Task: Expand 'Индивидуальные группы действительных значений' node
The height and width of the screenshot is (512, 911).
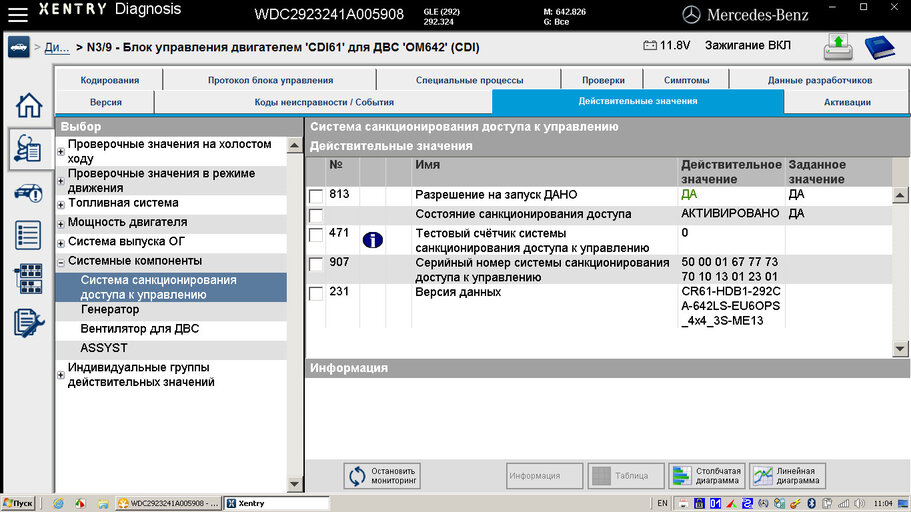Action: point(60,375)
